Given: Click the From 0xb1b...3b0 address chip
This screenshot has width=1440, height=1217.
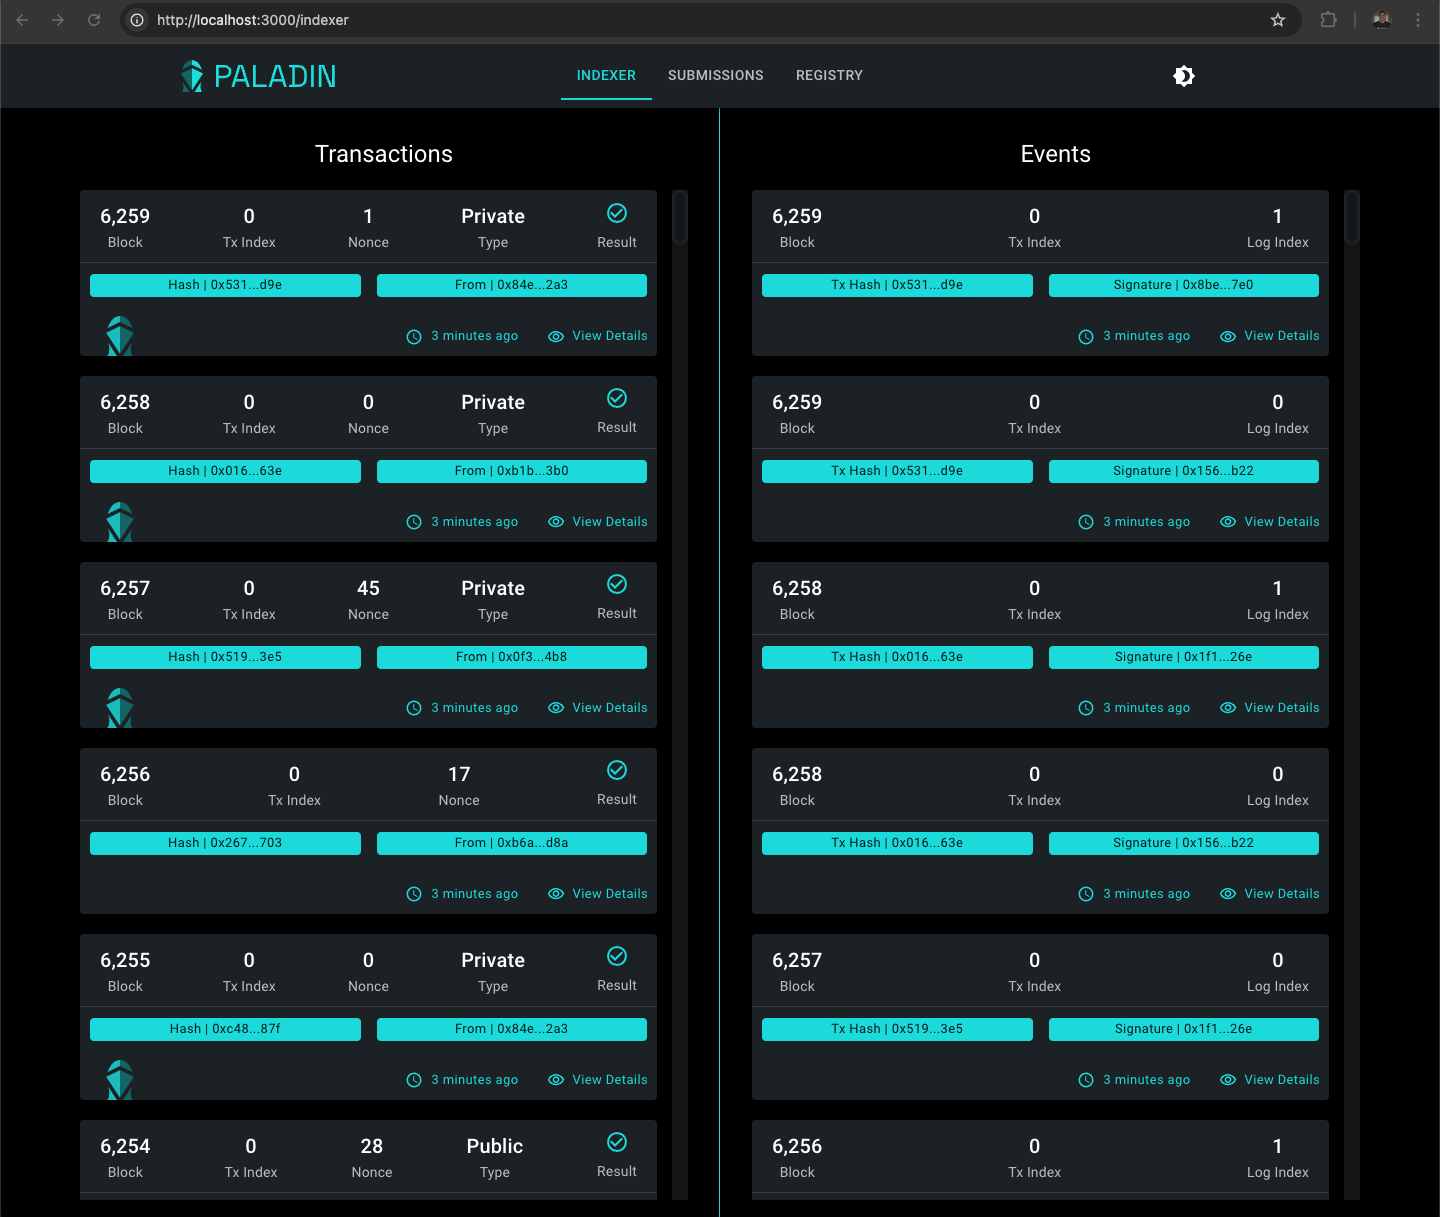Looking at the screenshot, I should click(511, 471).
